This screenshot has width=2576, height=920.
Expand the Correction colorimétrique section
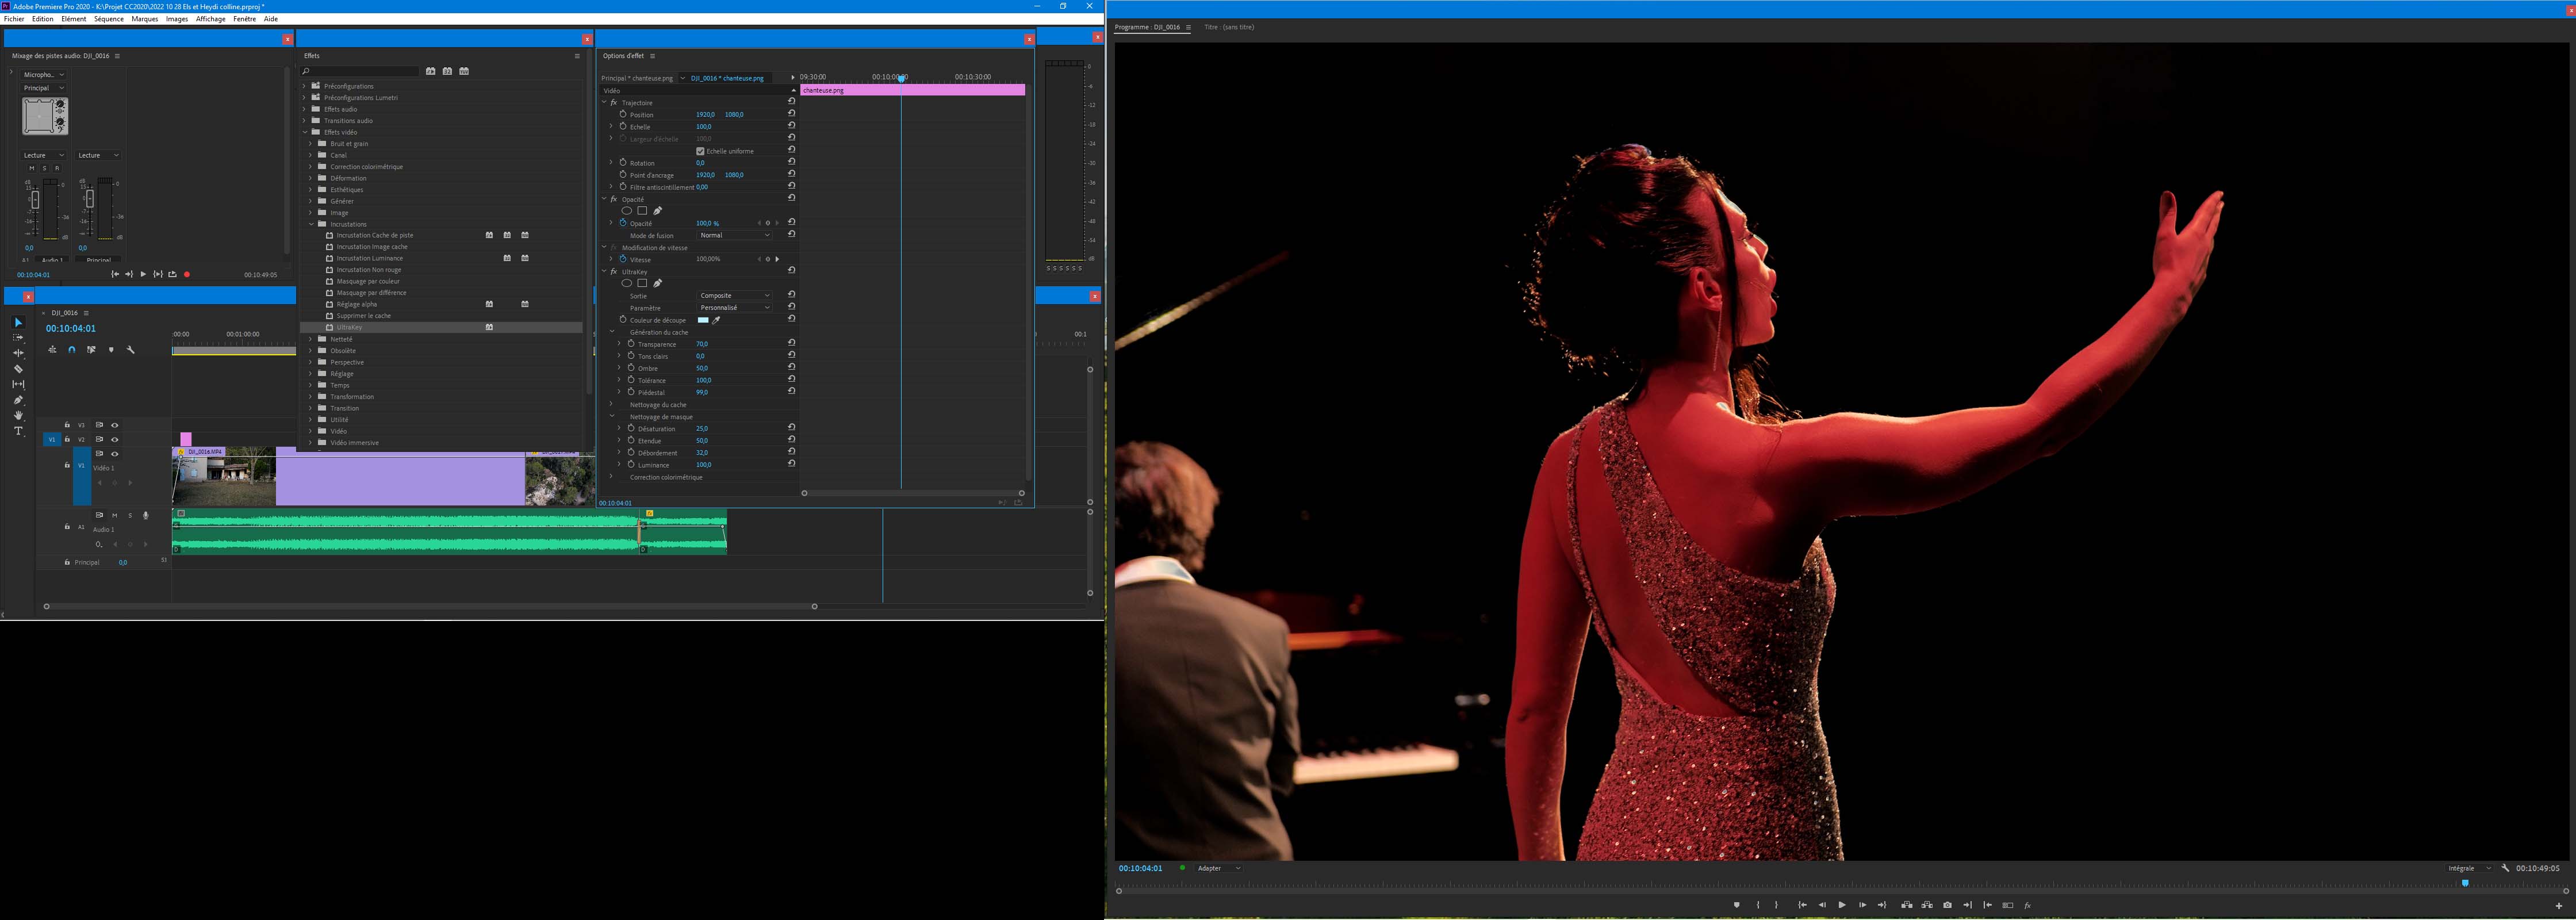pos(612,477)
